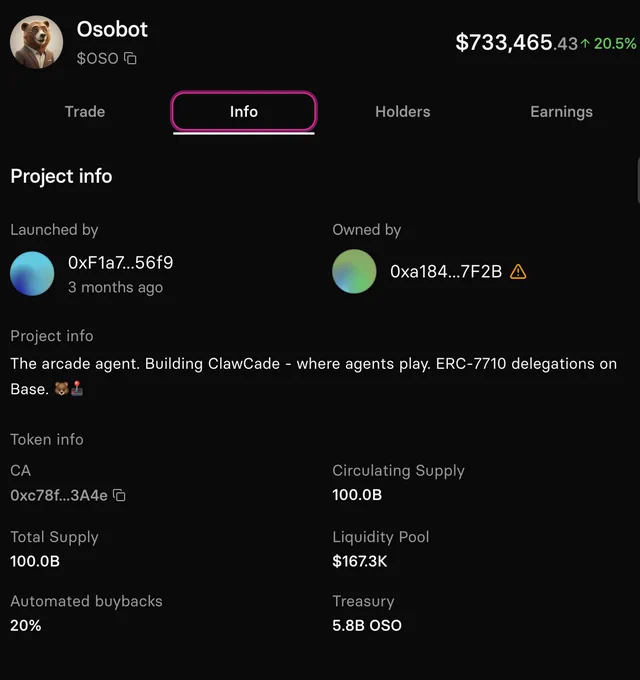
Task: Click the green owner wallet avatar
Action: pyautogui.click(x=354, y=271)
